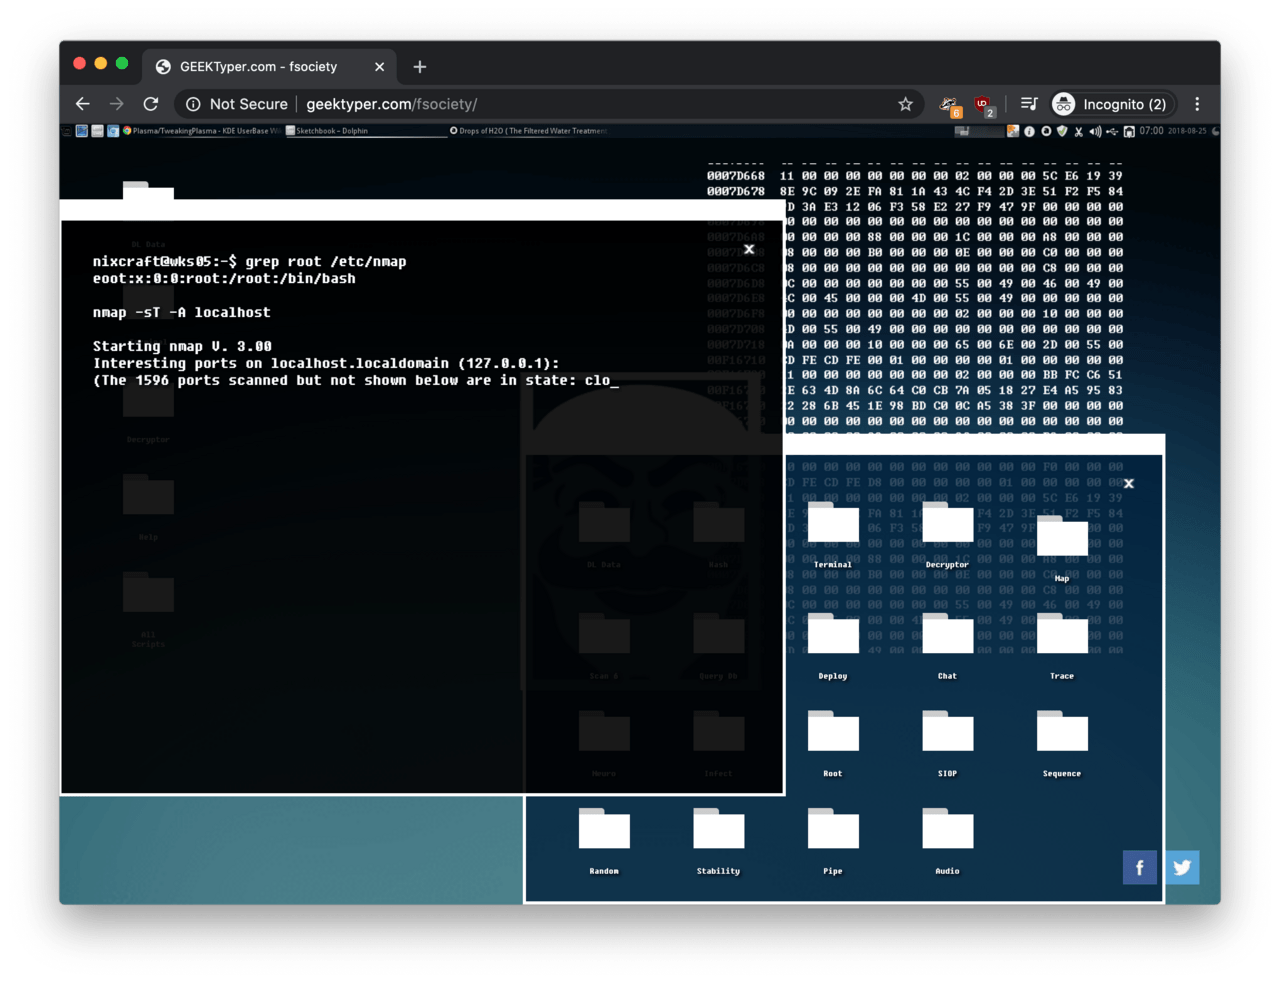The height and width of the screenshot is (983, 1280).
Task: Open a new browser tab
Action: (420, 67)
